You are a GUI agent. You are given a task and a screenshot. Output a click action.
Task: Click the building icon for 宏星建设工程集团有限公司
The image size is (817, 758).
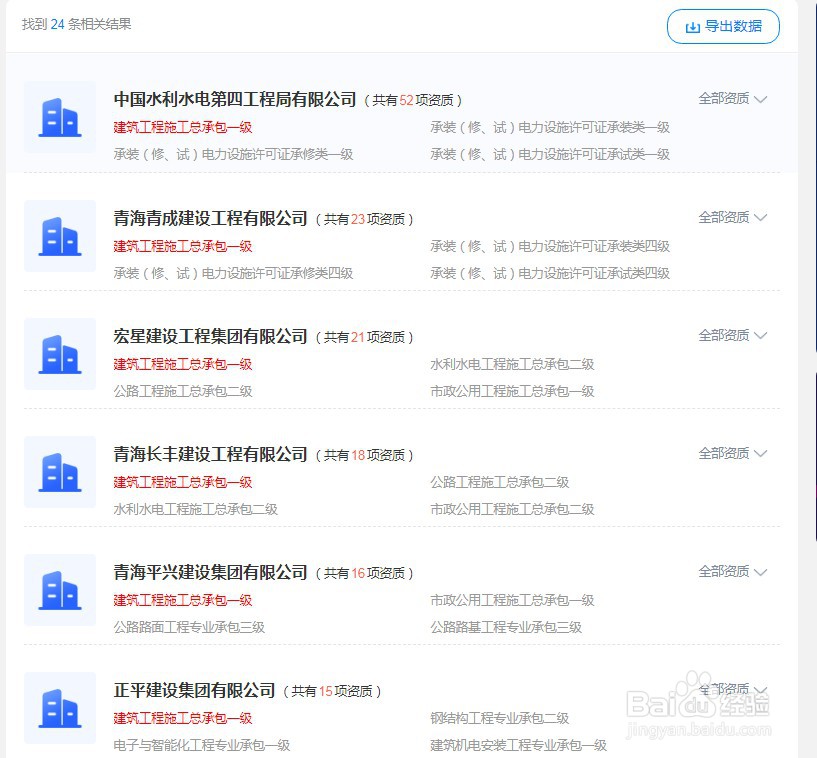59,354
